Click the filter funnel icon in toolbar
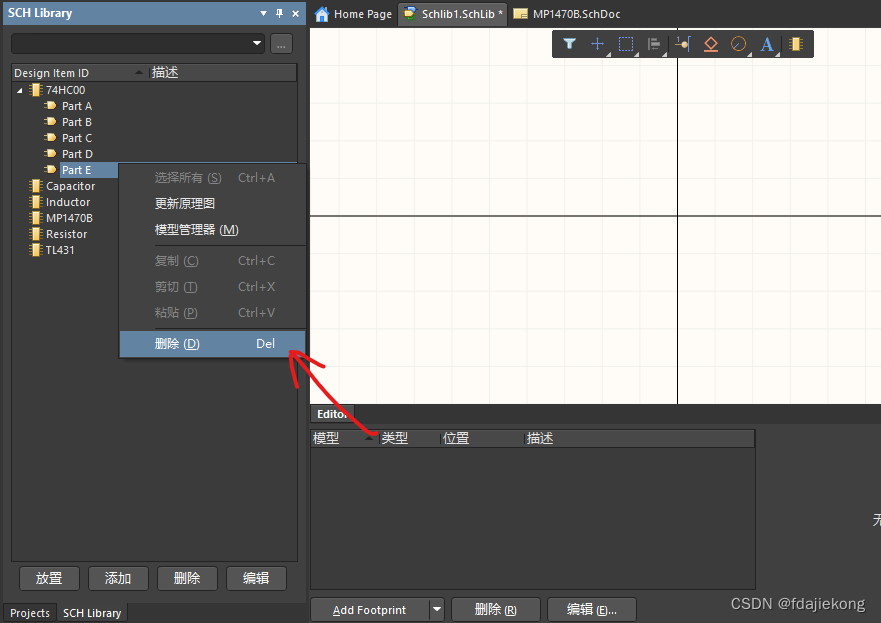This screenshot has width=881, height=623. coord(569,44)
